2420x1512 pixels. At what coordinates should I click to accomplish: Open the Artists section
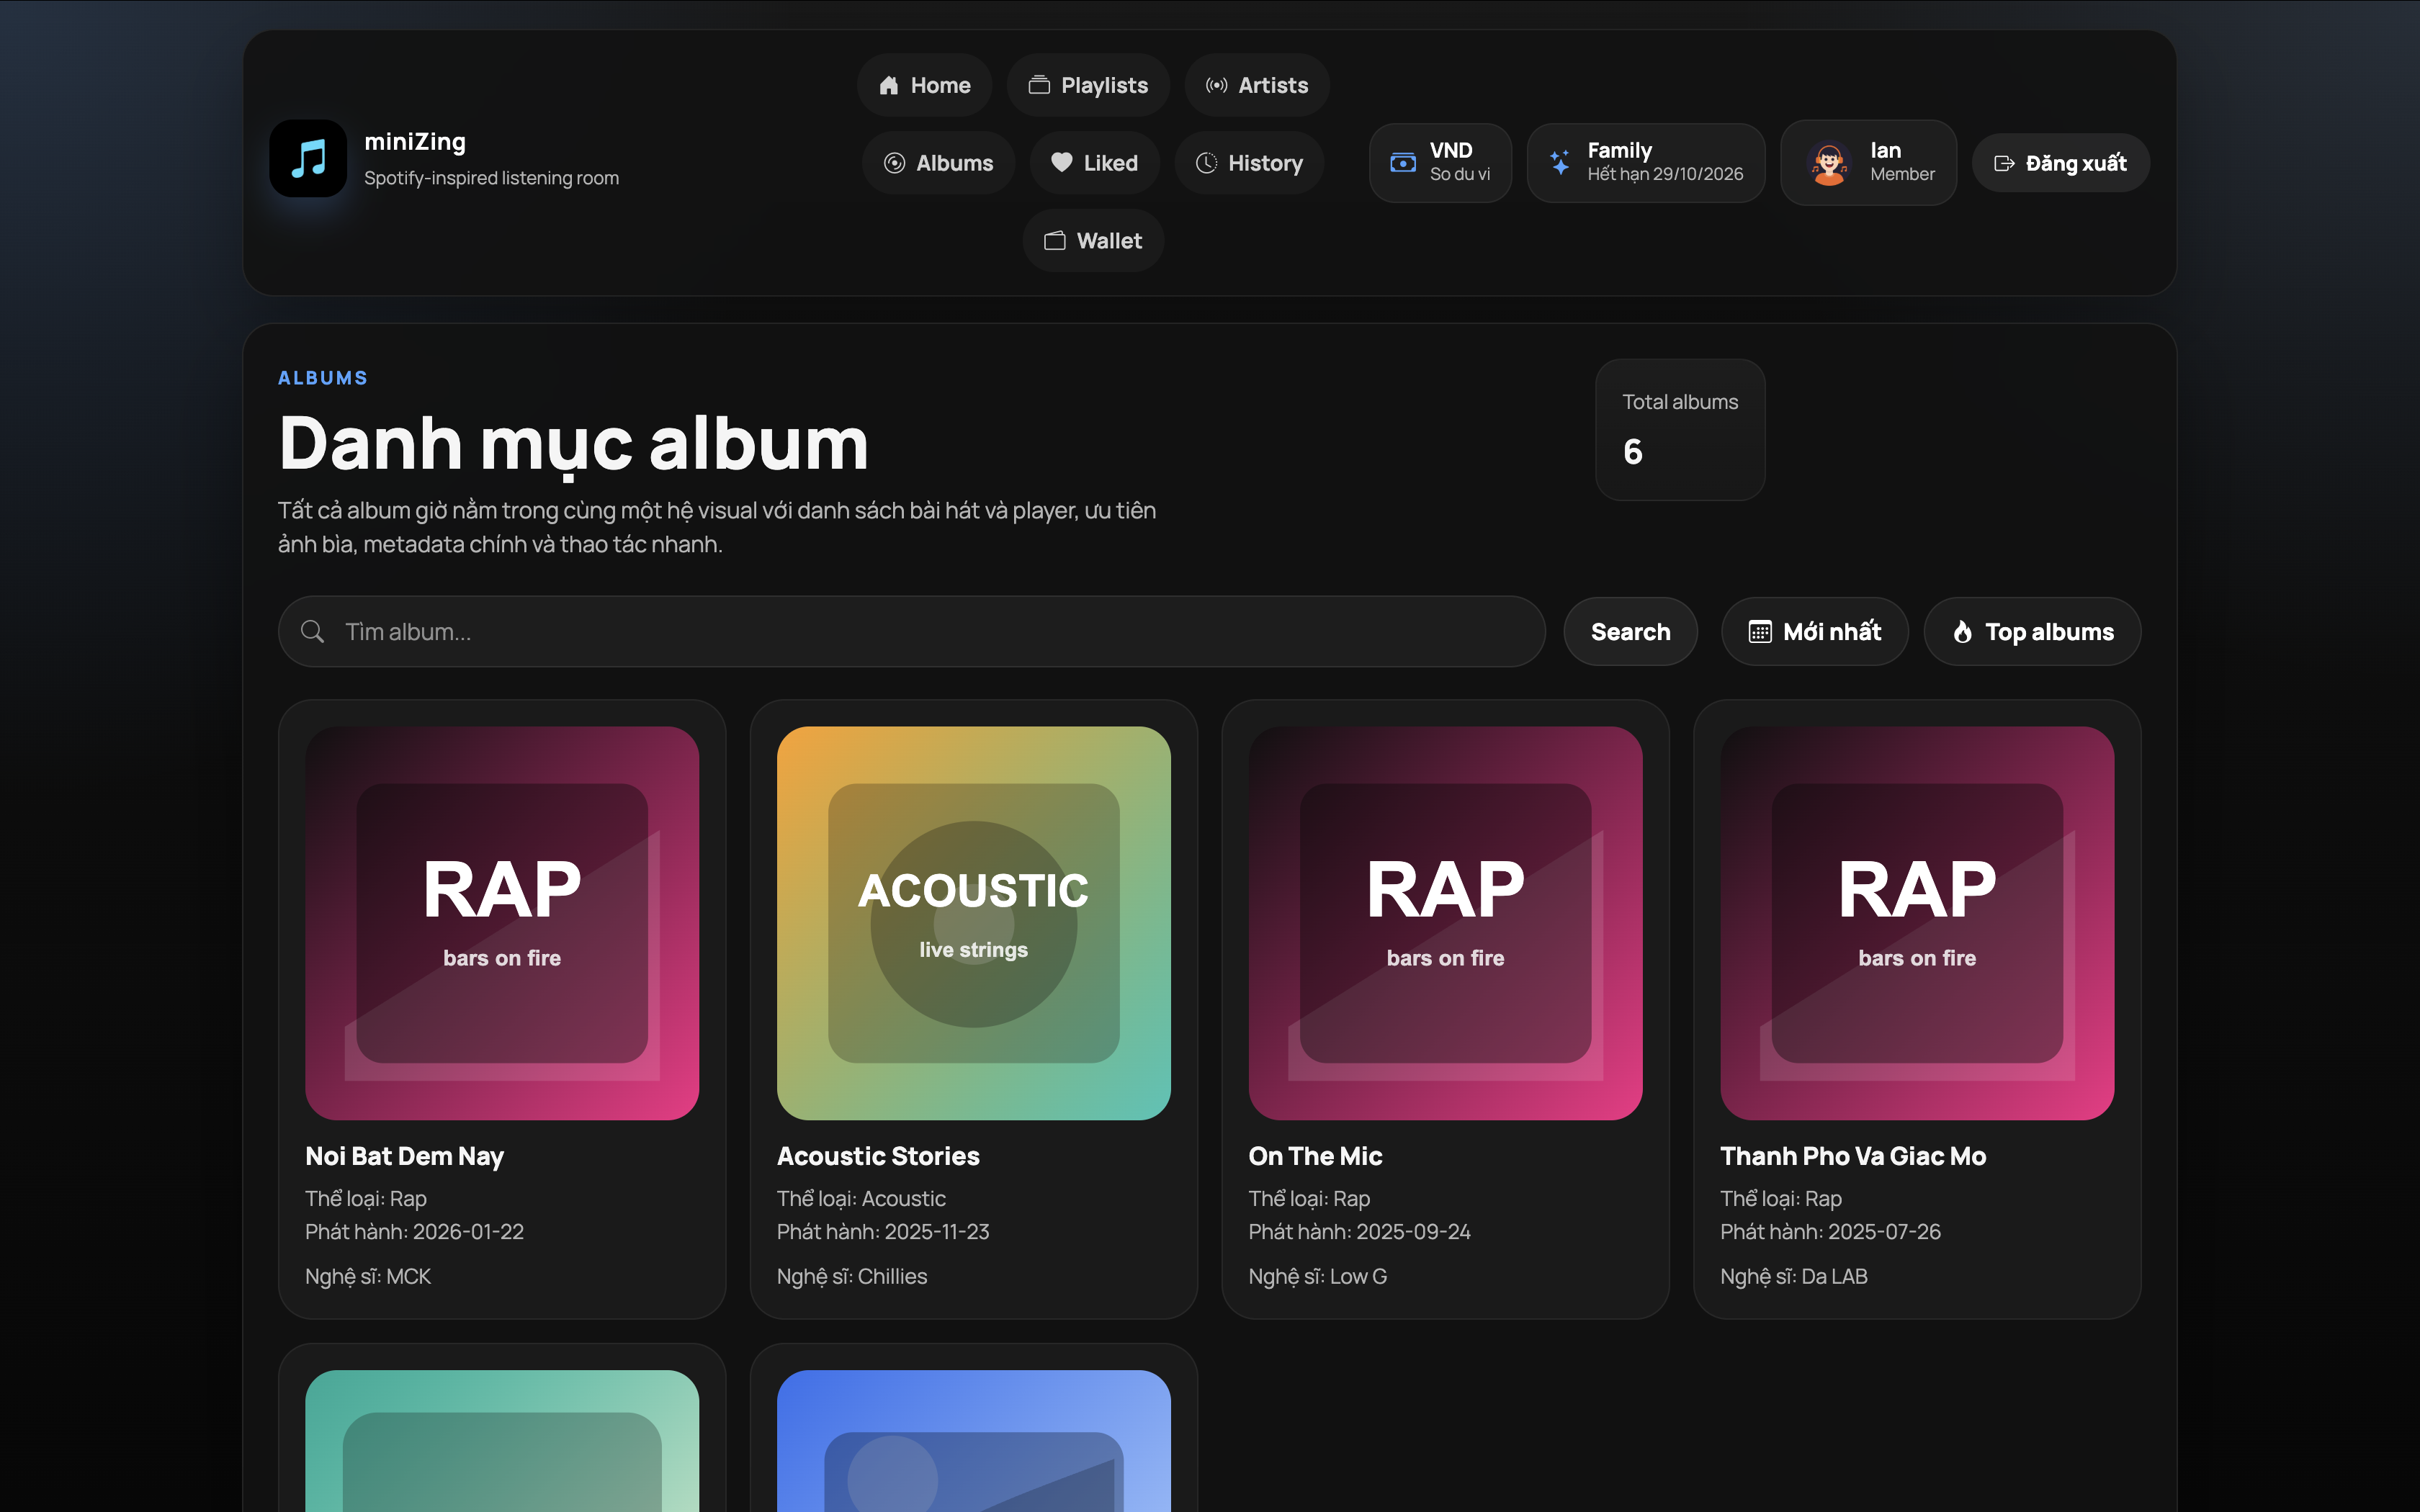[1257, 85]
